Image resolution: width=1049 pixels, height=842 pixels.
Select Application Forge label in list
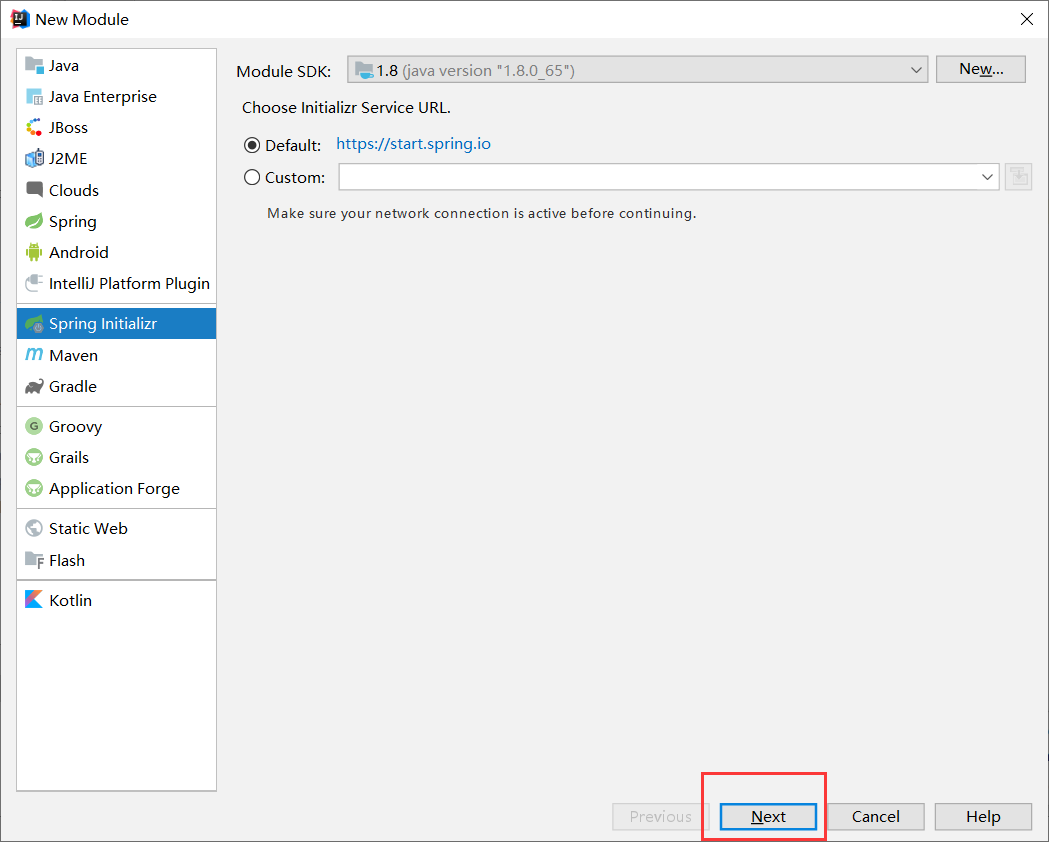(x=114, y=489)
